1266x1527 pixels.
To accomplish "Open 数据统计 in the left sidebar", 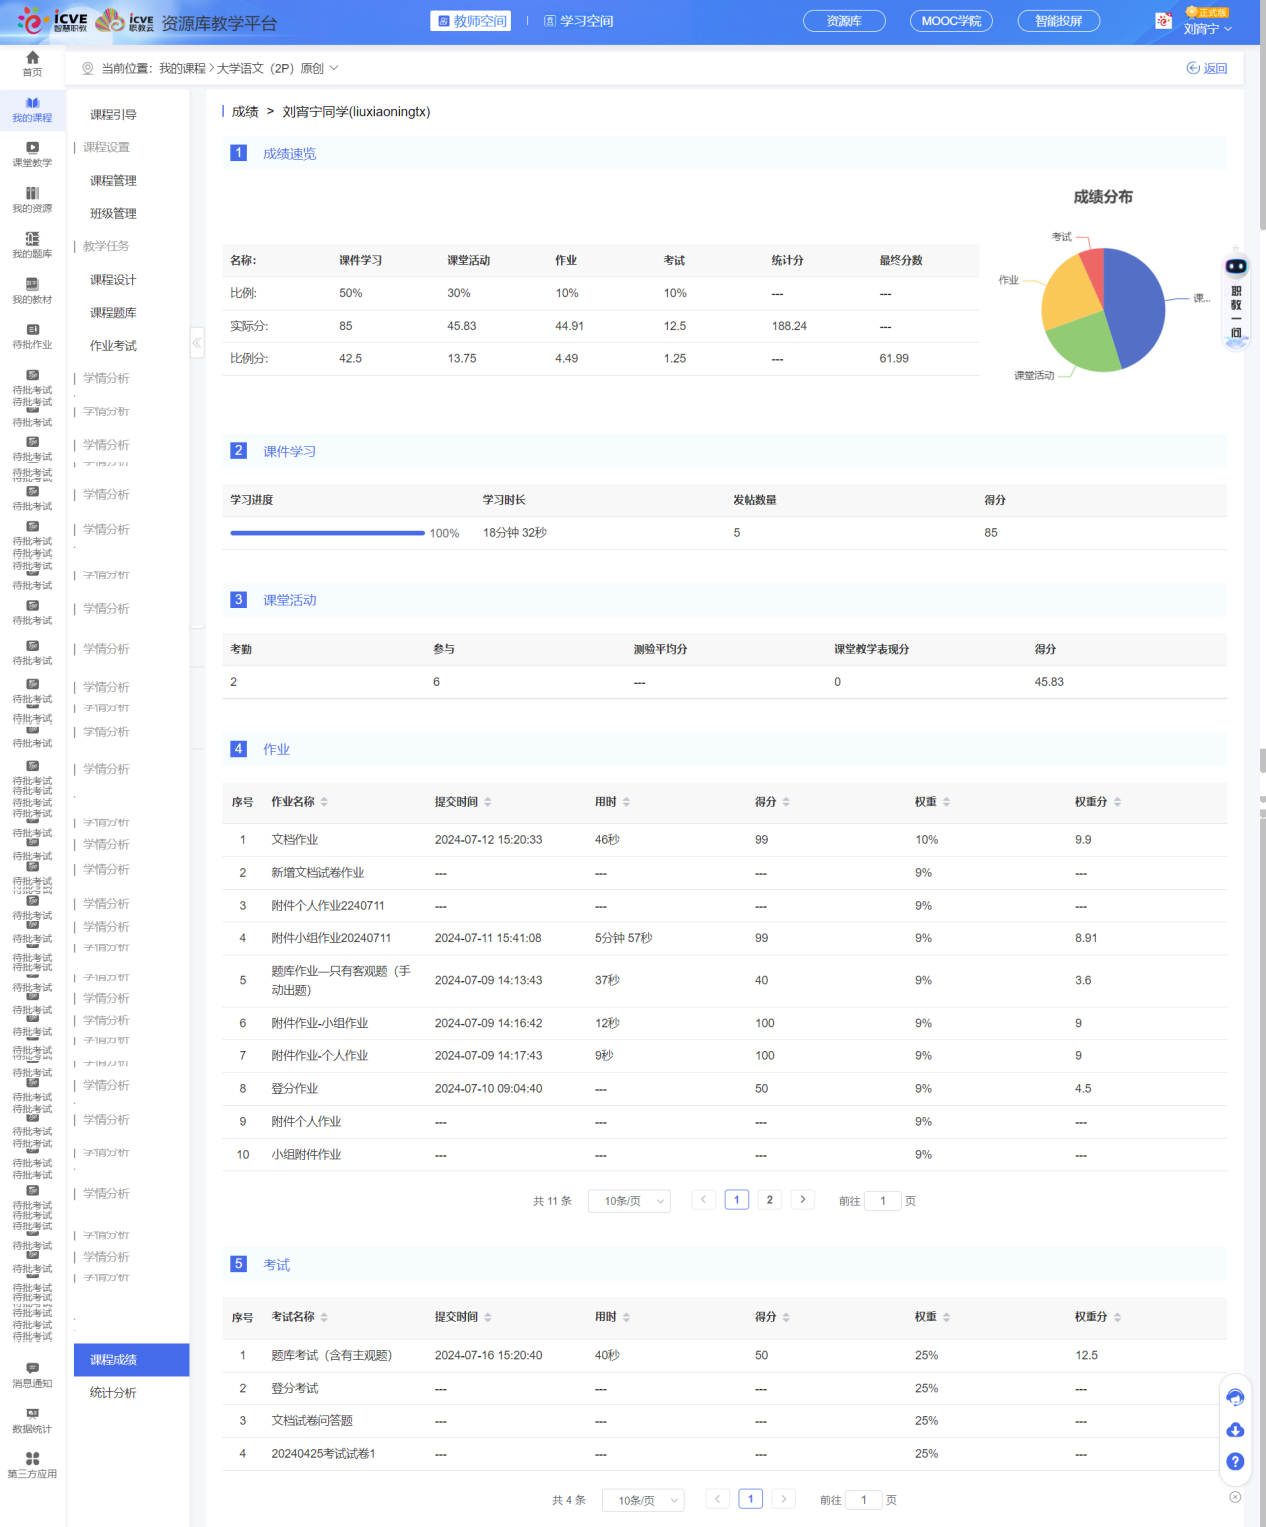I will (x=32, y=1420).
